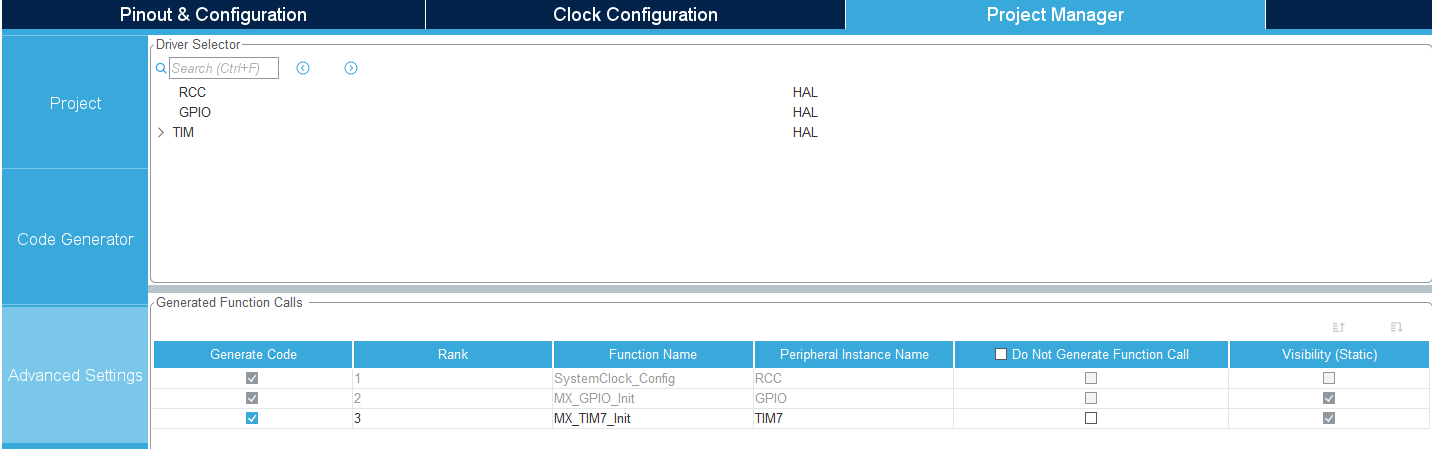Click HAL driver value for TIM
This screenshot has width=1432, height=449.
[805, 132]
